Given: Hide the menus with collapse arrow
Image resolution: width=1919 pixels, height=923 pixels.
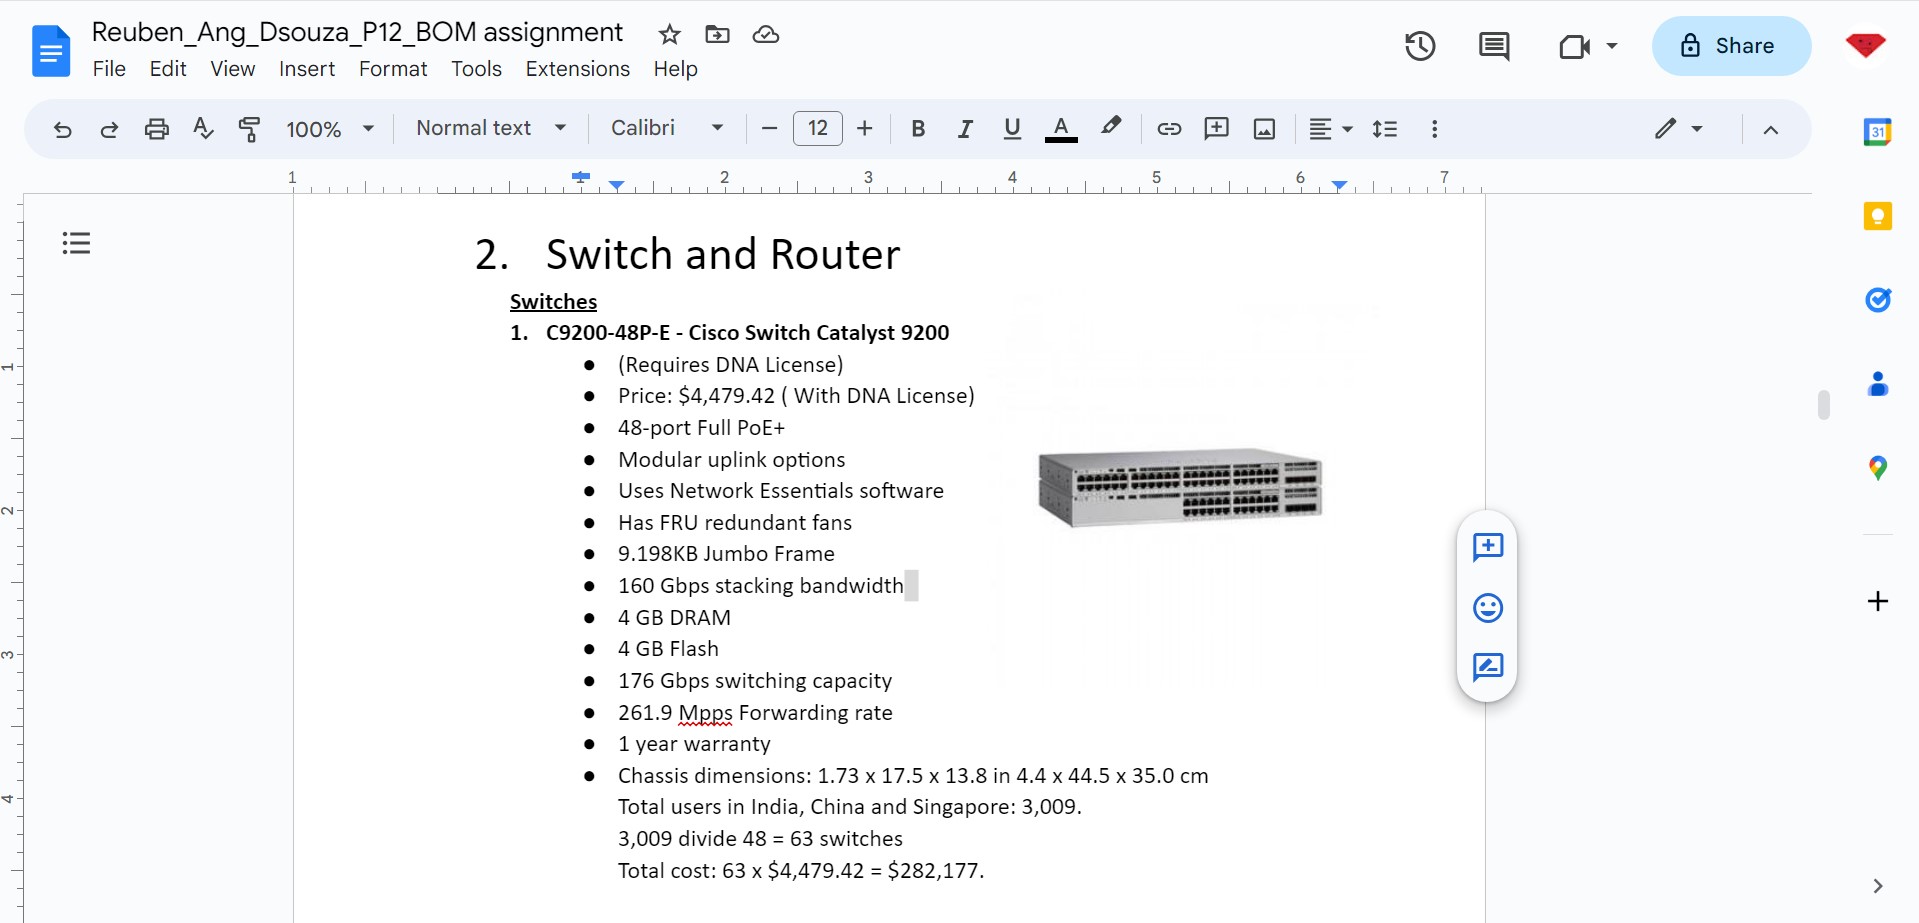Looking at the screenshot, I should [1771, 130].
